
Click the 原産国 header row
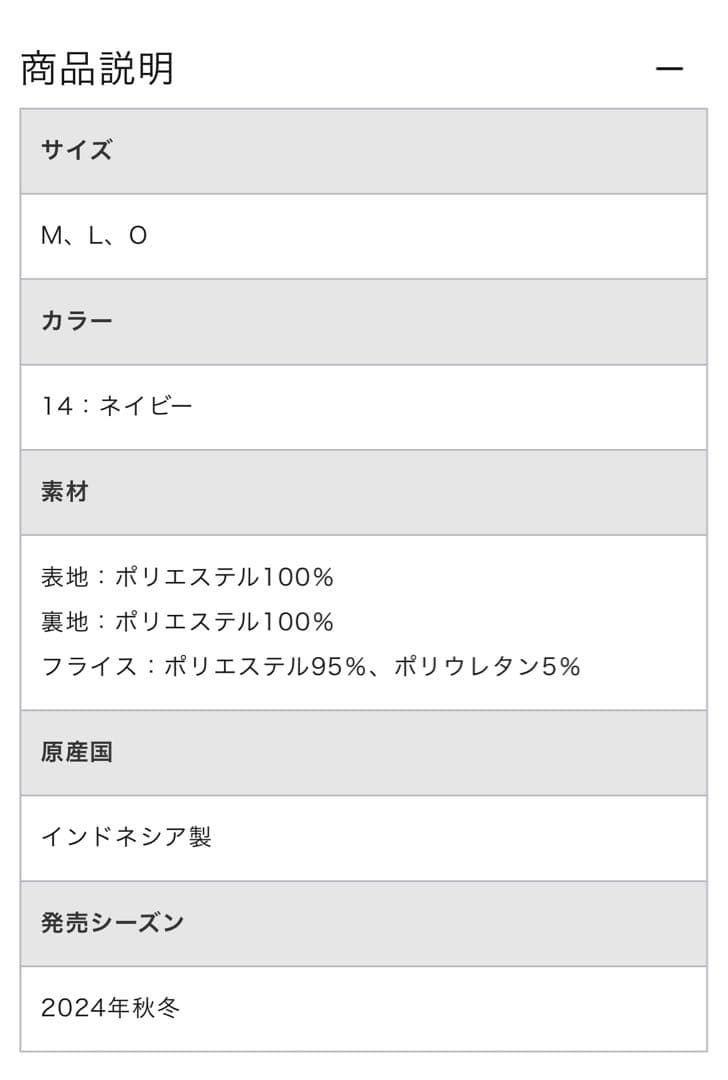pyautogui.click(x=364, y=753)
